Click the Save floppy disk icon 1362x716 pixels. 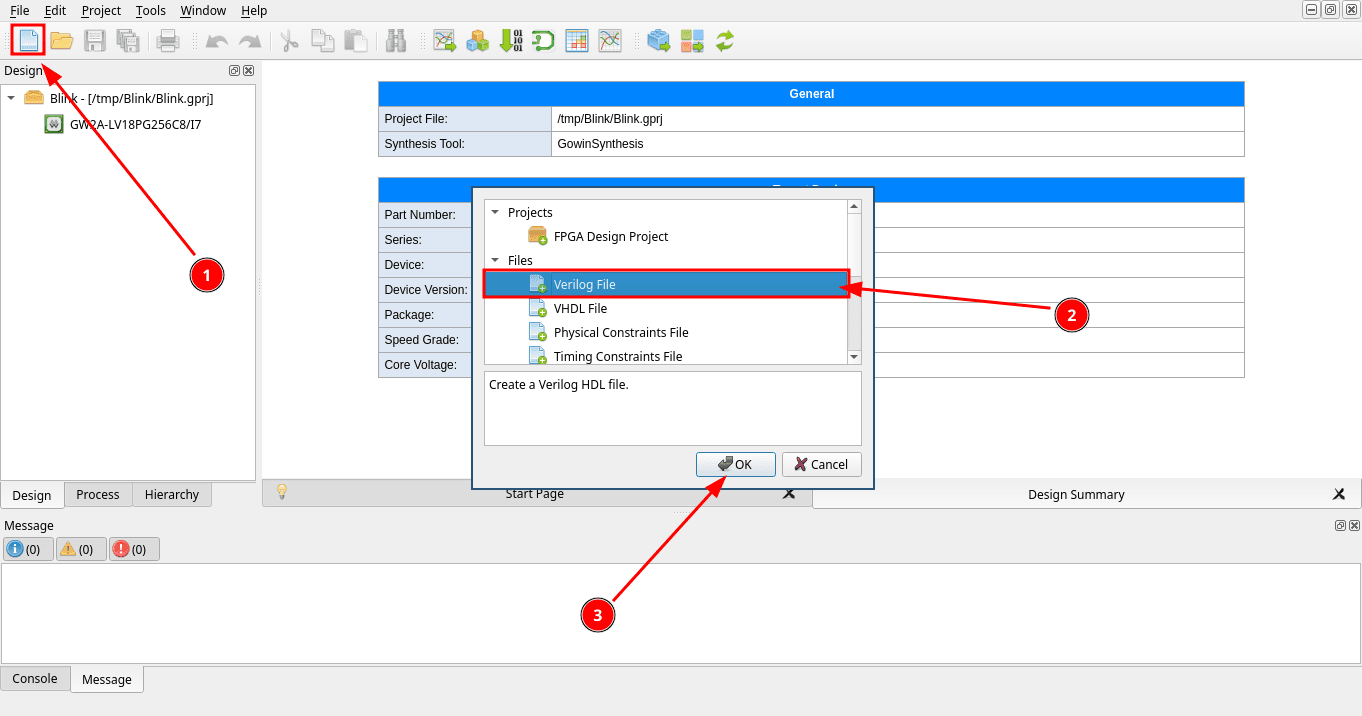[95, 40]
